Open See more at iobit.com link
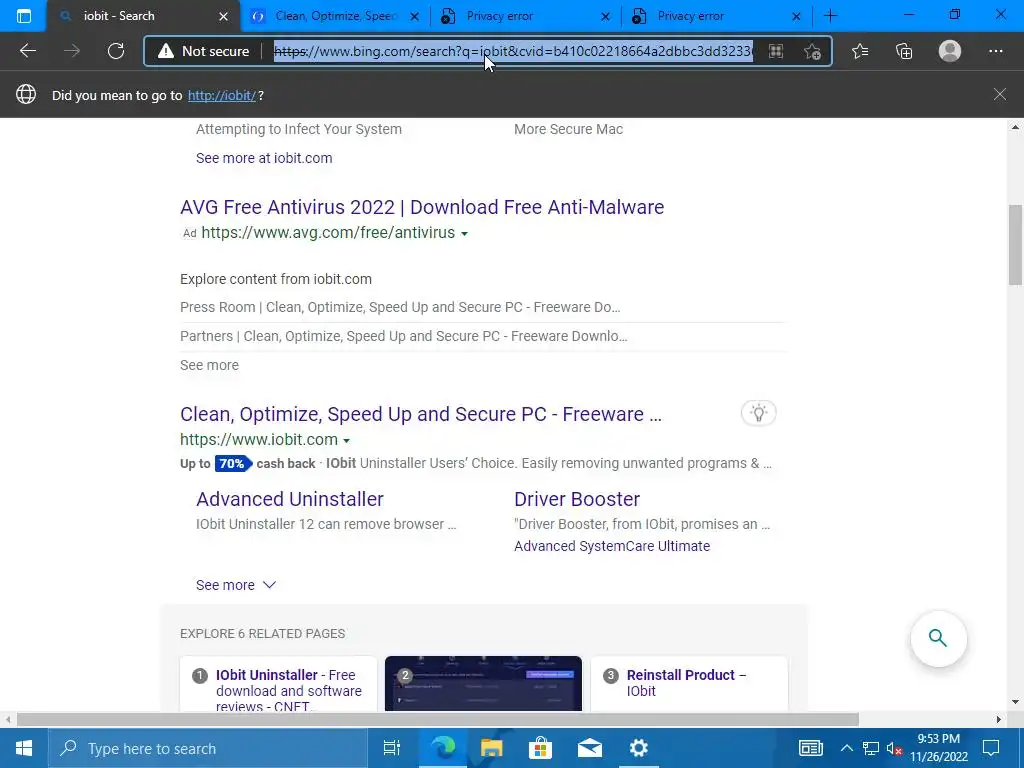Image resolution: width=1024 pixels, height=768 pixels. click(x=264, y=158)
